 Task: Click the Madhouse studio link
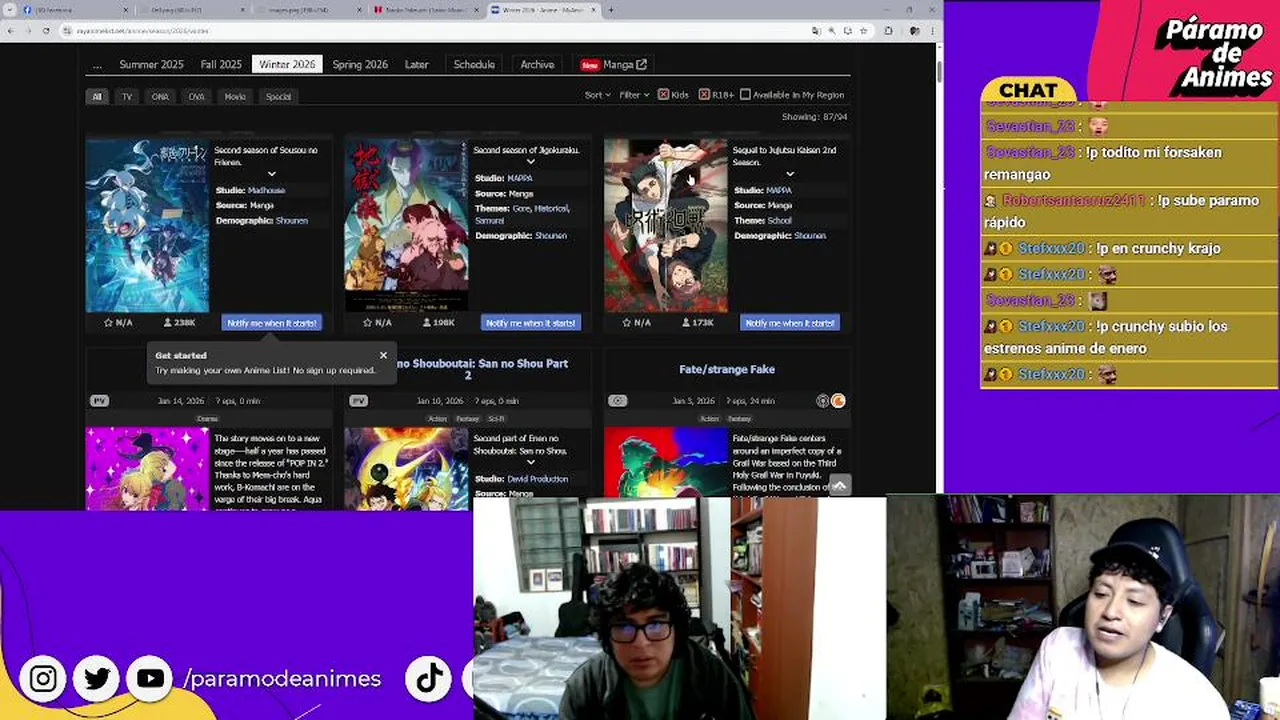click(x=266, y=190)
